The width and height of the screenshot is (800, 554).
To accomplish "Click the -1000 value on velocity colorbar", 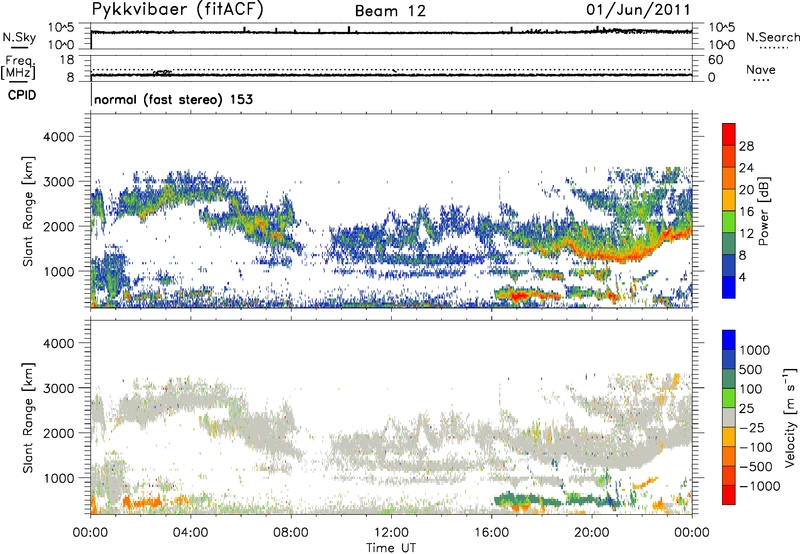I will point(759,486).
